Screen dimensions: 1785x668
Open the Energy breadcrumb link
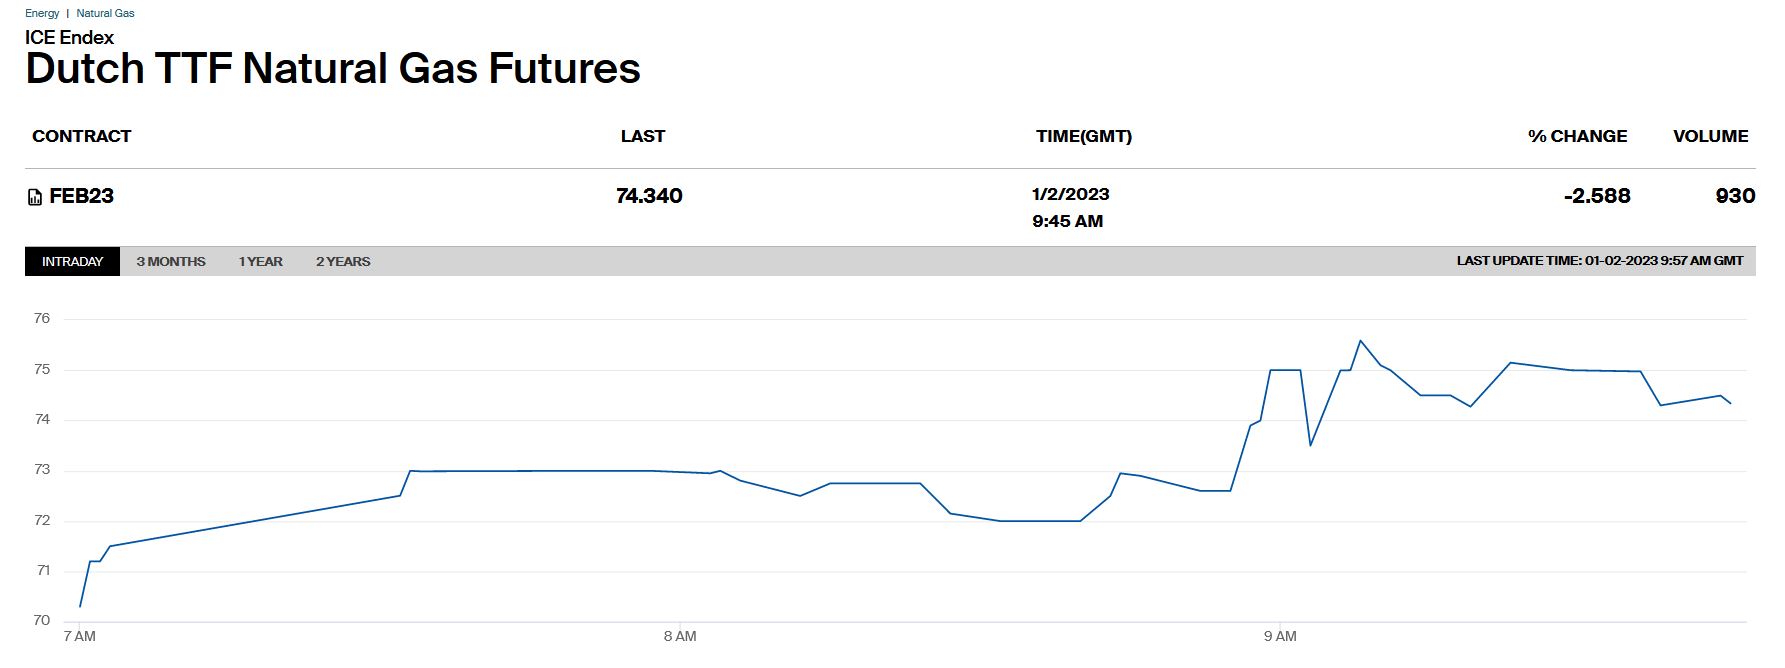coord(42,13)
